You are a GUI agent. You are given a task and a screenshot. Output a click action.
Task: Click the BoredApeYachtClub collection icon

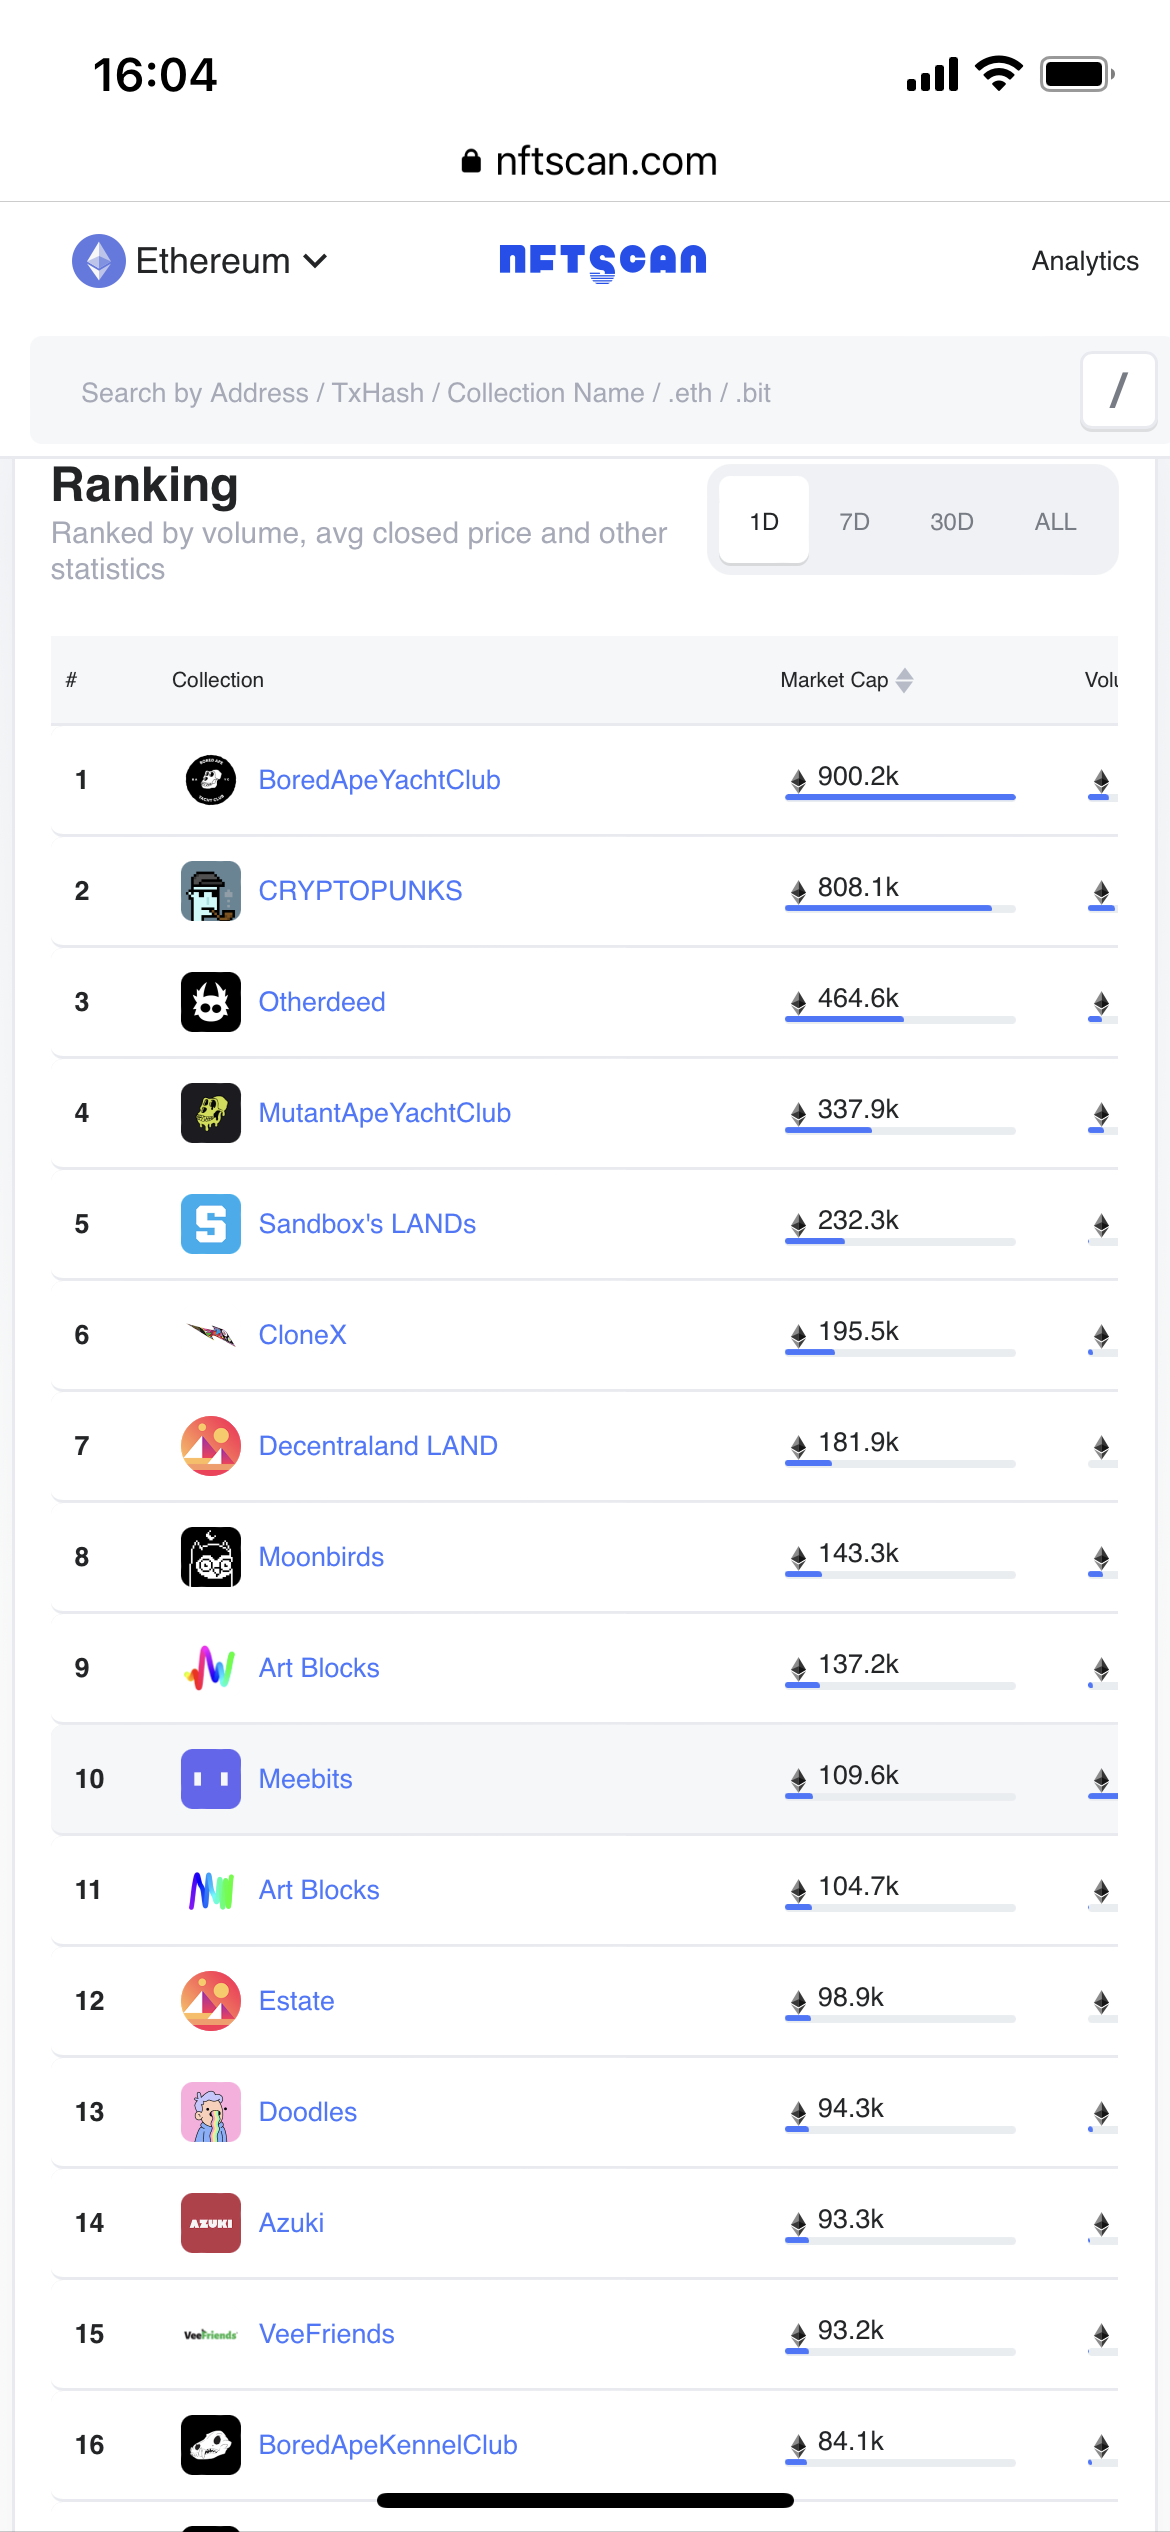(210, 780)
